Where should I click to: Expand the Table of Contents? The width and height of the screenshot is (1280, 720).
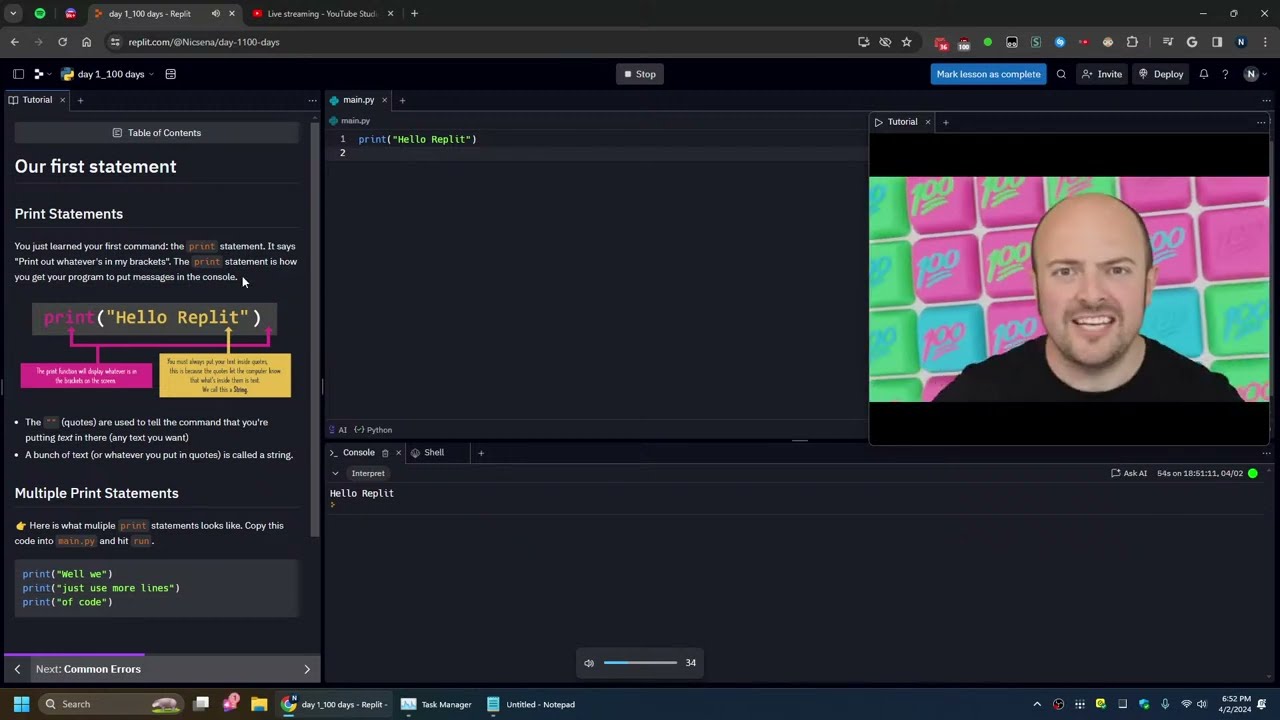coord(157,133)
